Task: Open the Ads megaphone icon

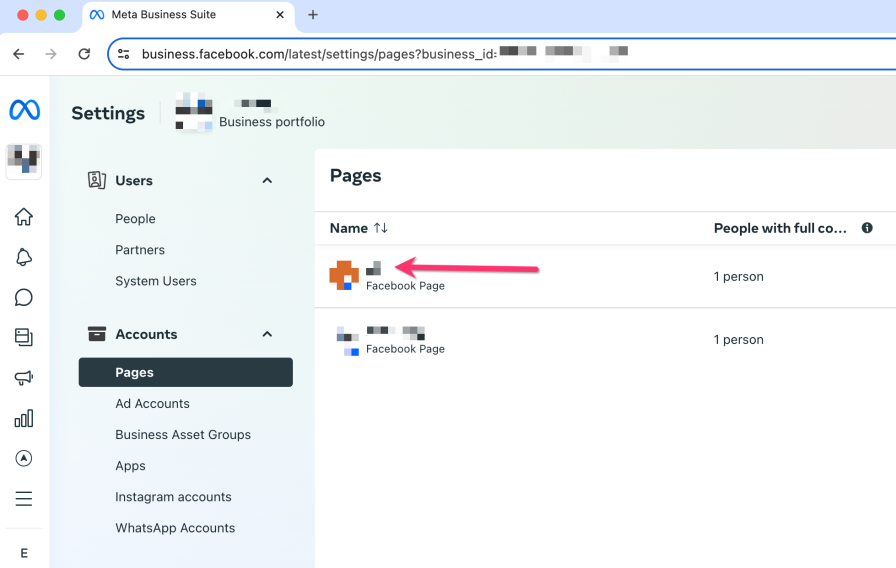Action: (24, 378)
